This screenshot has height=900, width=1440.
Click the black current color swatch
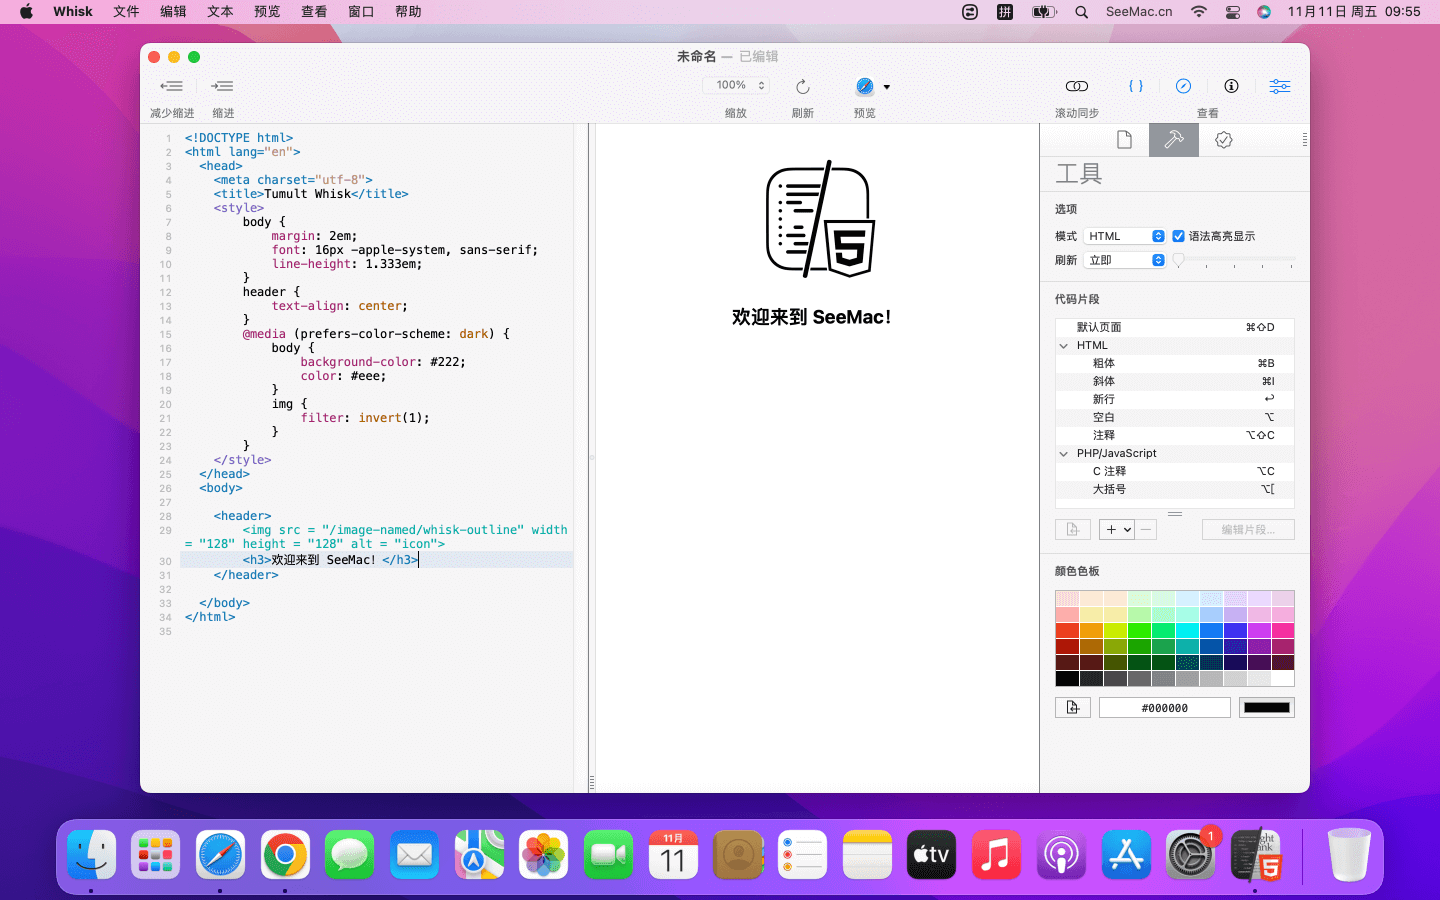(1266, 708)
